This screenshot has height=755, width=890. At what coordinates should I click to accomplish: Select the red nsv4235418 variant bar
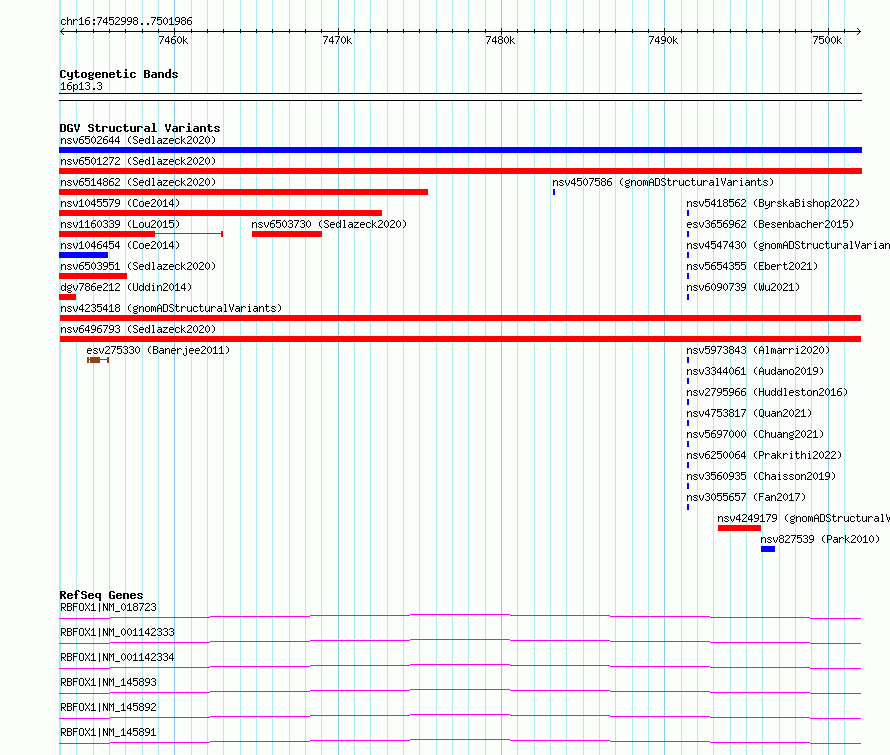(x=460, y=318)
